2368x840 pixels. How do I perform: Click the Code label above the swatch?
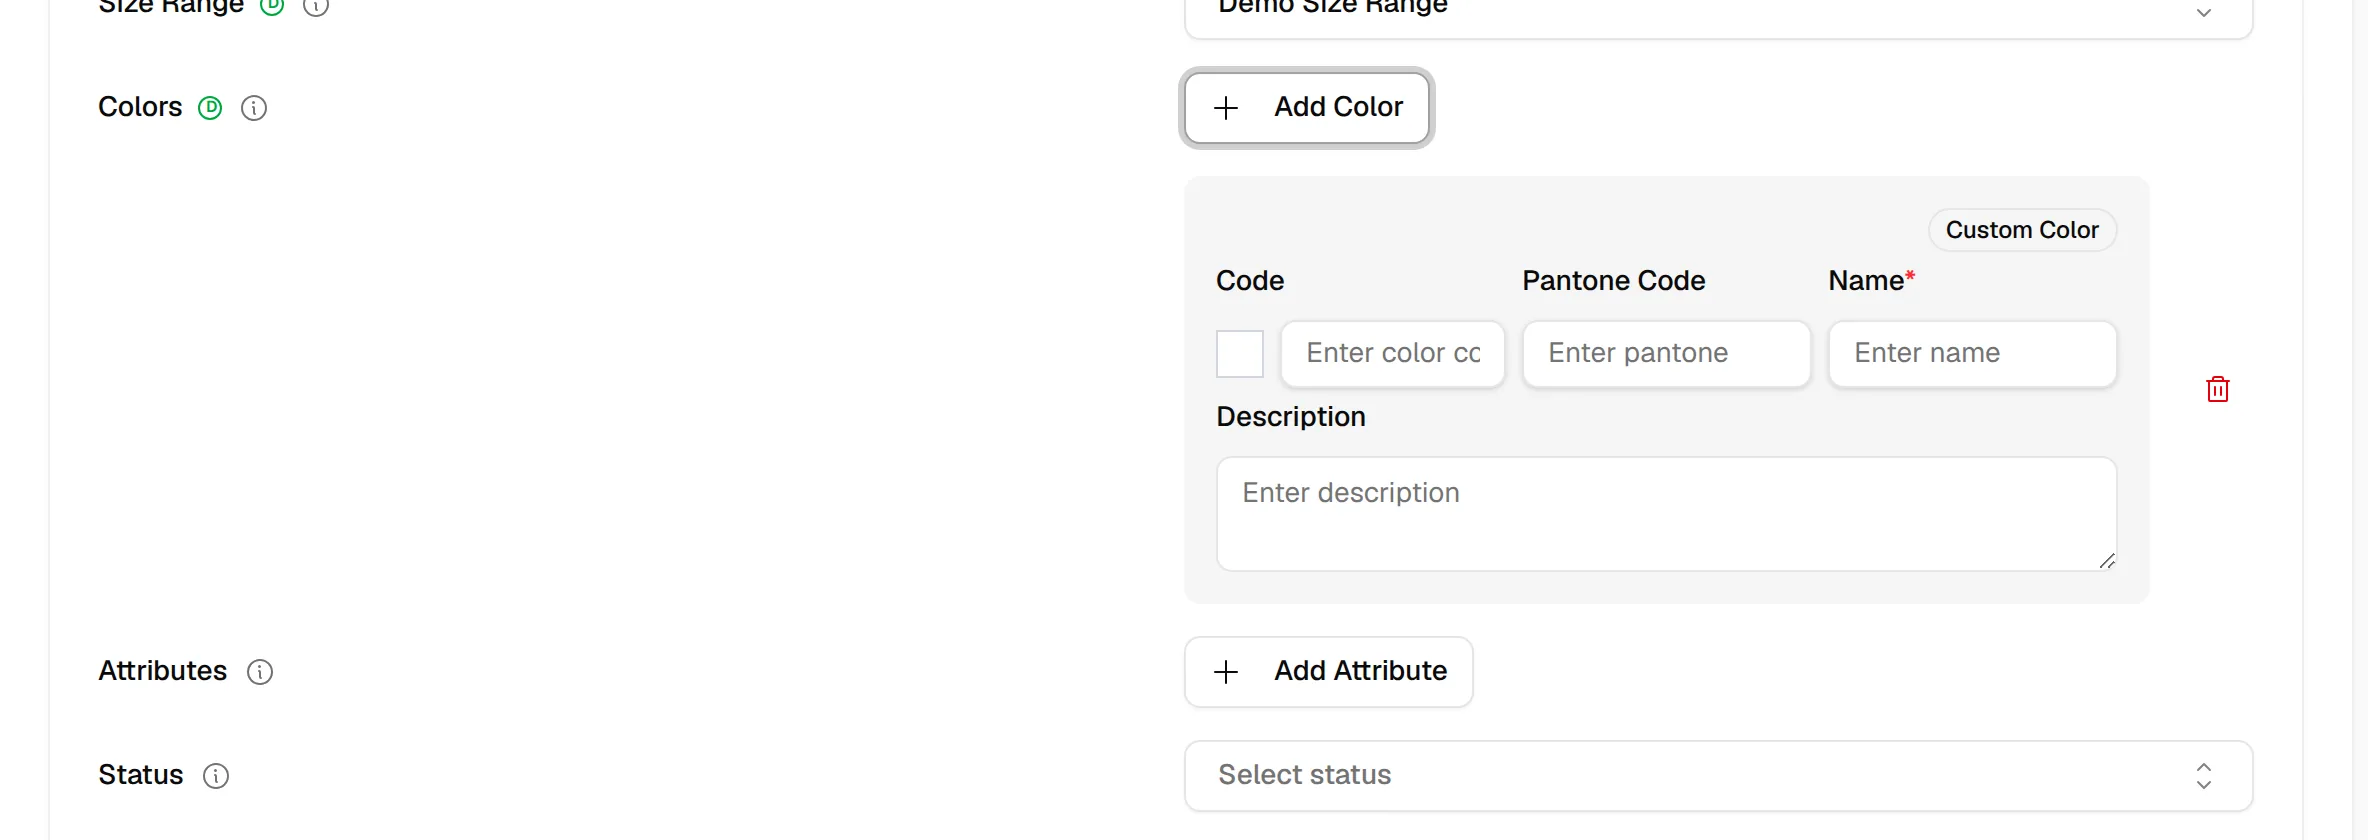click(1249, 281)
